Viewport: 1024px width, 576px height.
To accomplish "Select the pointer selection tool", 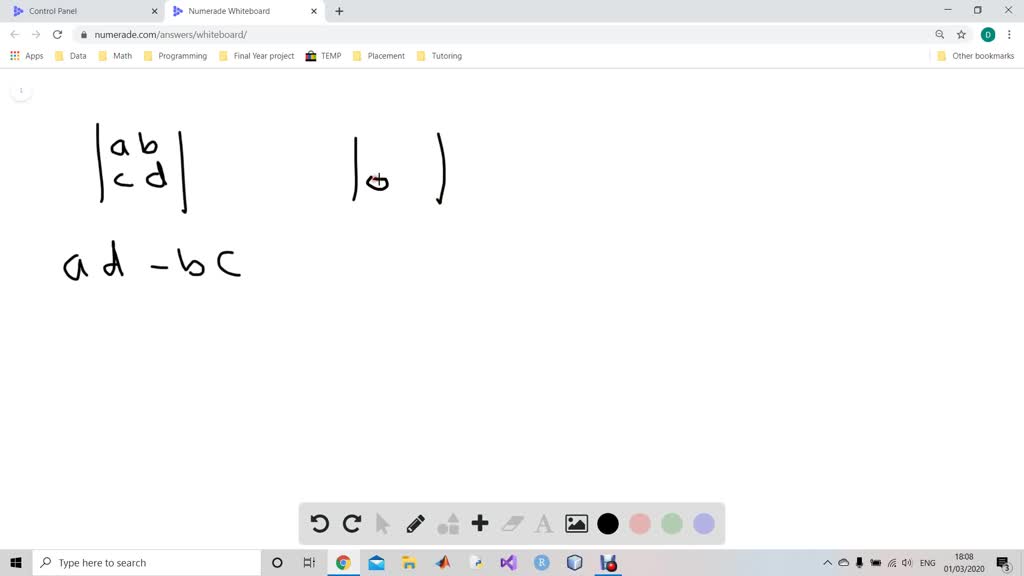I will click(384, 523).
